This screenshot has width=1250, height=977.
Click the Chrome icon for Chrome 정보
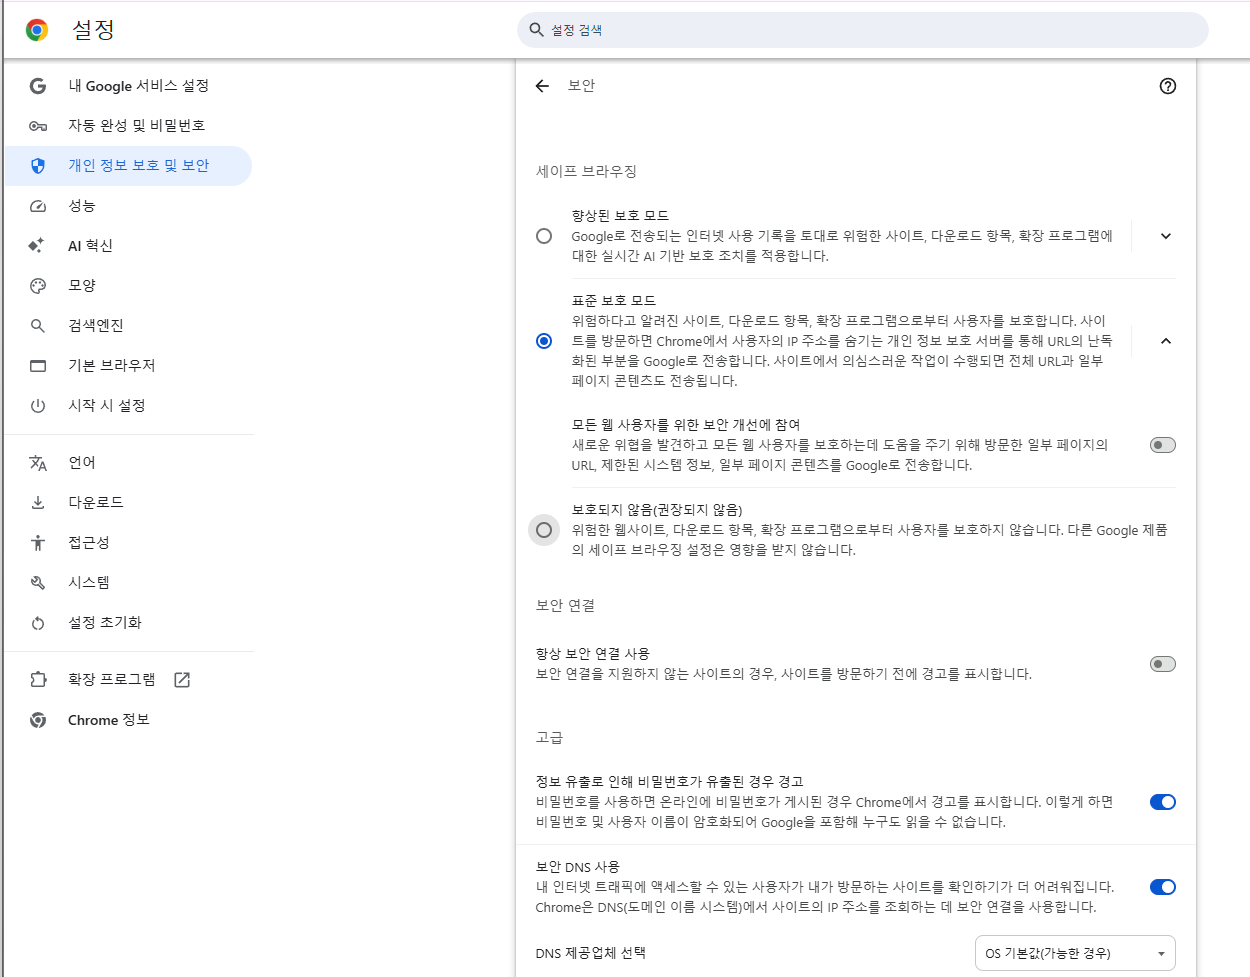[x=38, y=720]
